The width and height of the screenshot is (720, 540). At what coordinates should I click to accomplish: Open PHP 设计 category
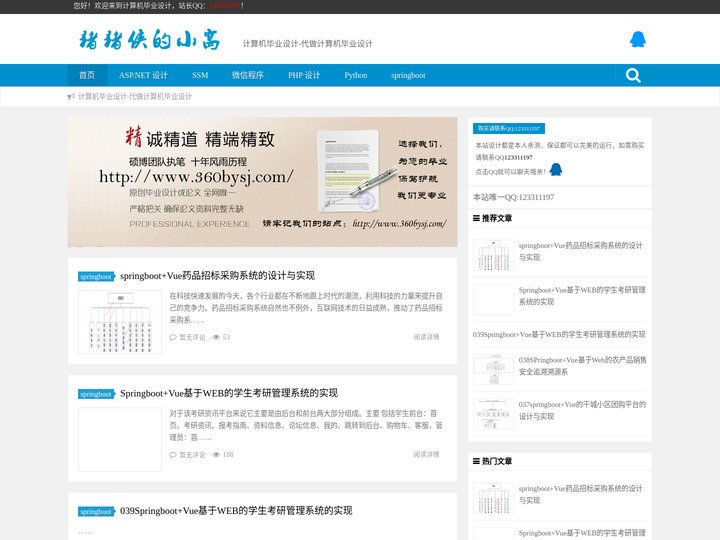pyautogui.click(x=304, y=75)
